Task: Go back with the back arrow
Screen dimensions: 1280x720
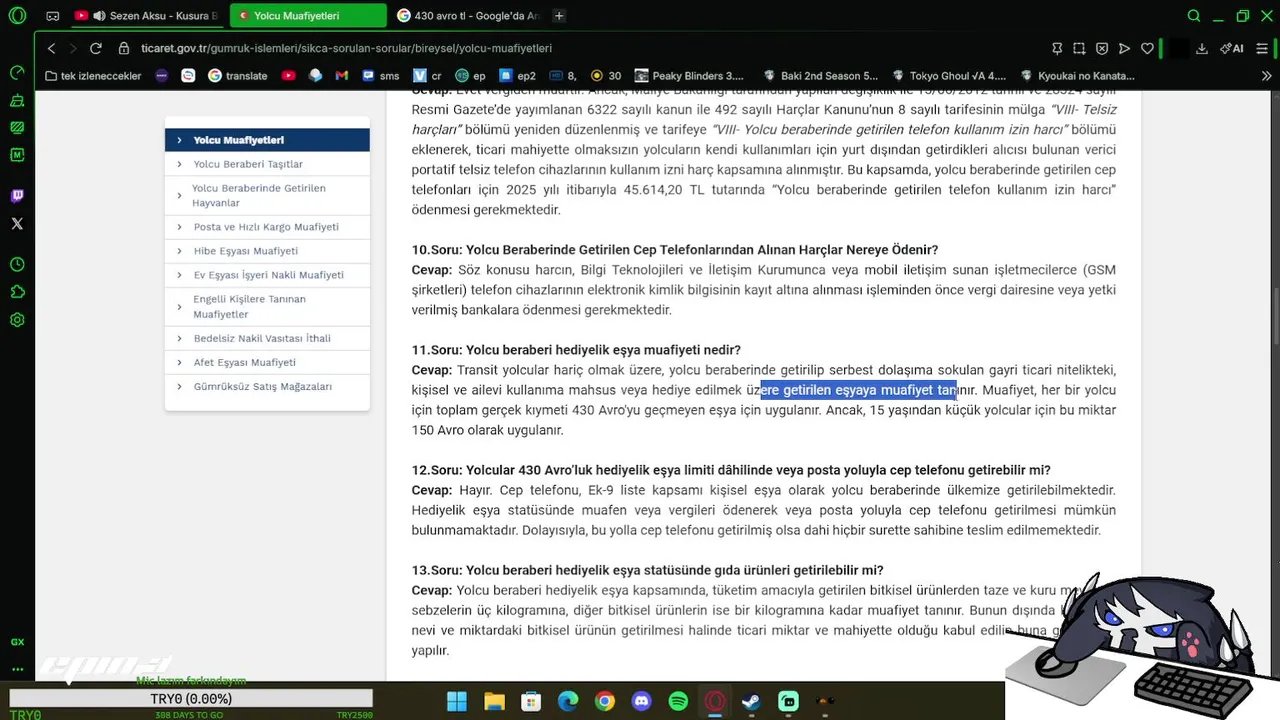Action: (51, 48)
